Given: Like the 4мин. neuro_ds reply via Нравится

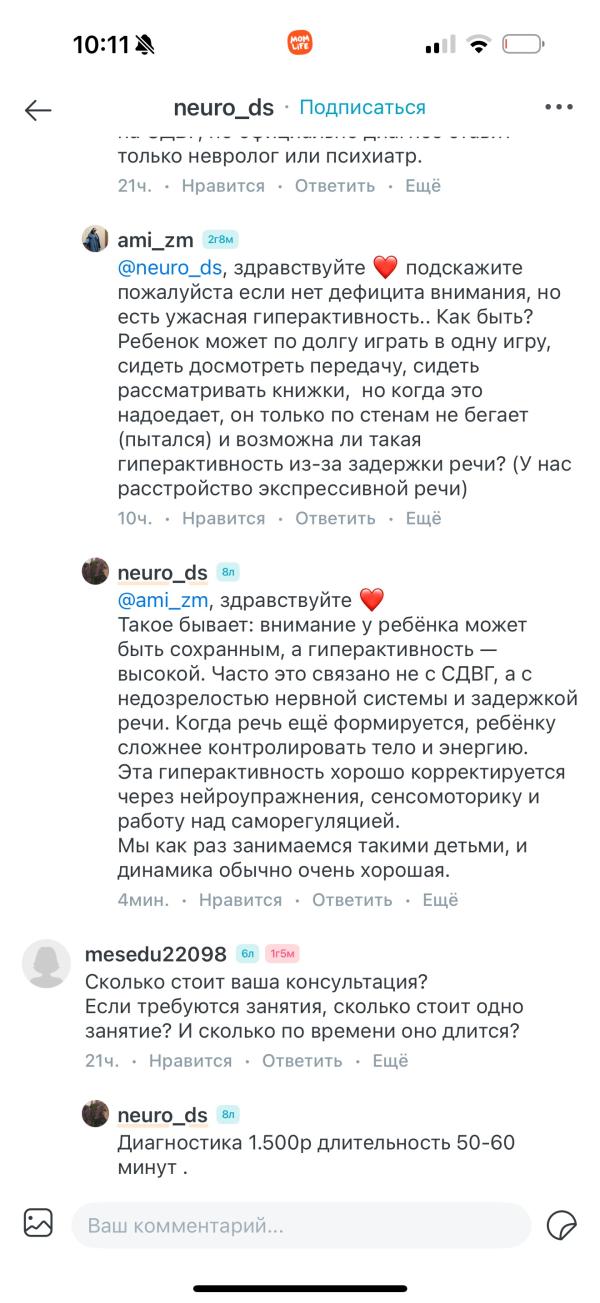Looking at the screenshot, I should pyautogui.click(x=240, y=900).
